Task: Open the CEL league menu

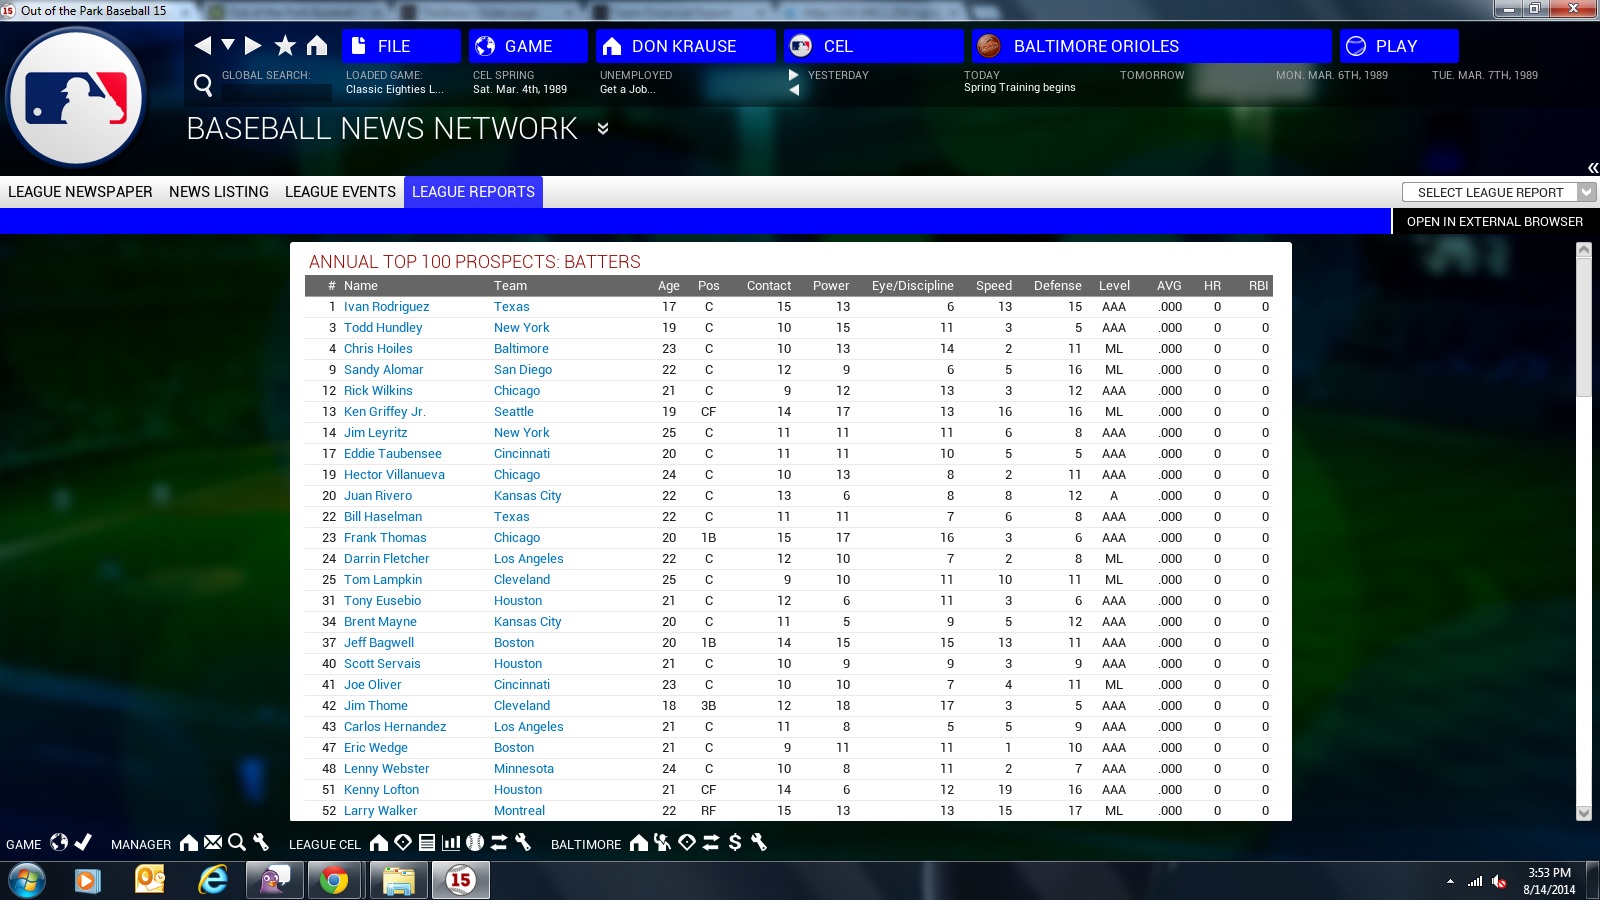Action: (x=873, y=46)
